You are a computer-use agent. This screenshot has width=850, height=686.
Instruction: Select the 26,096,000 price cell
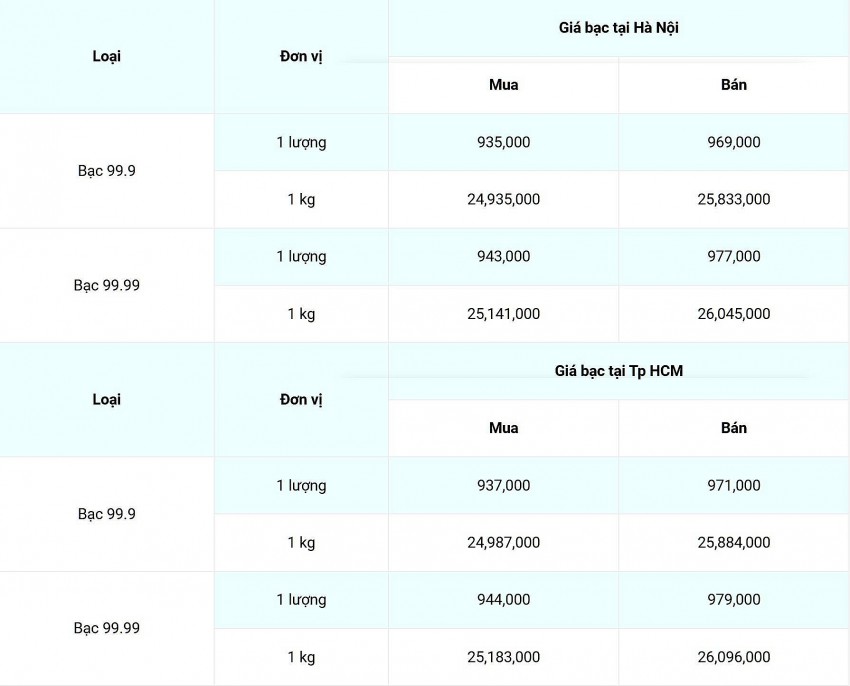pos(734,657)
